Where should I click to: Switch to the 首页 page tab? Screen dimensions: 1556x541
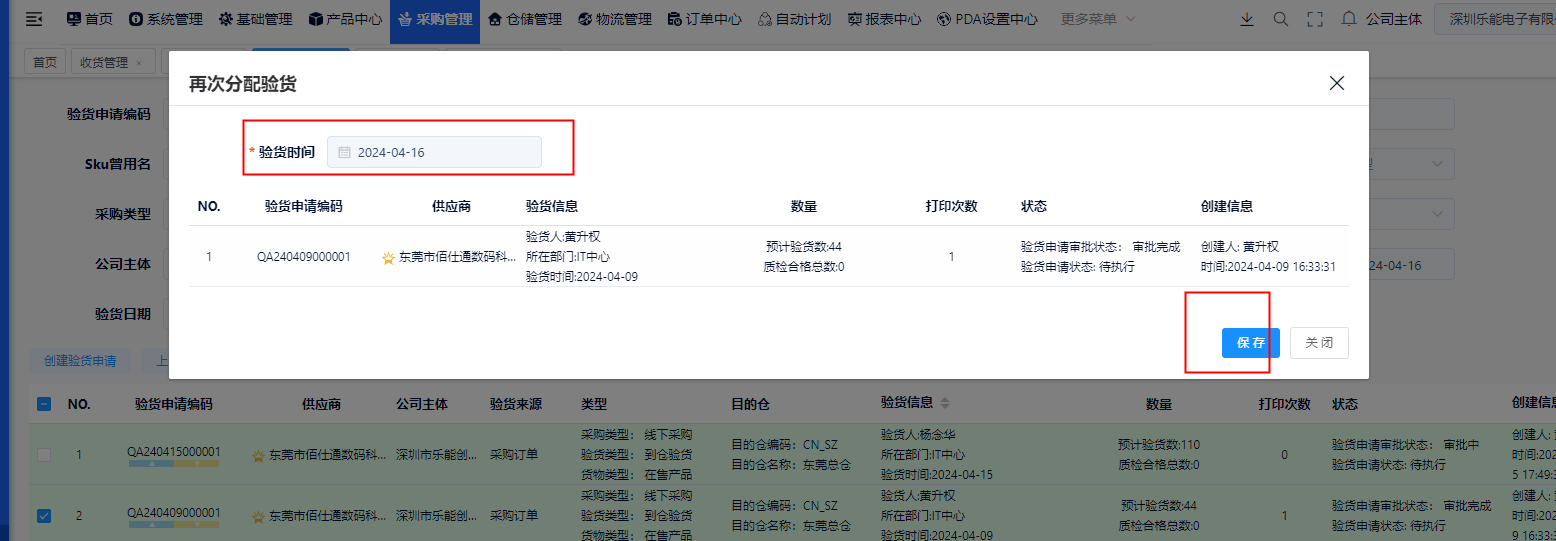tap(45, 62)
